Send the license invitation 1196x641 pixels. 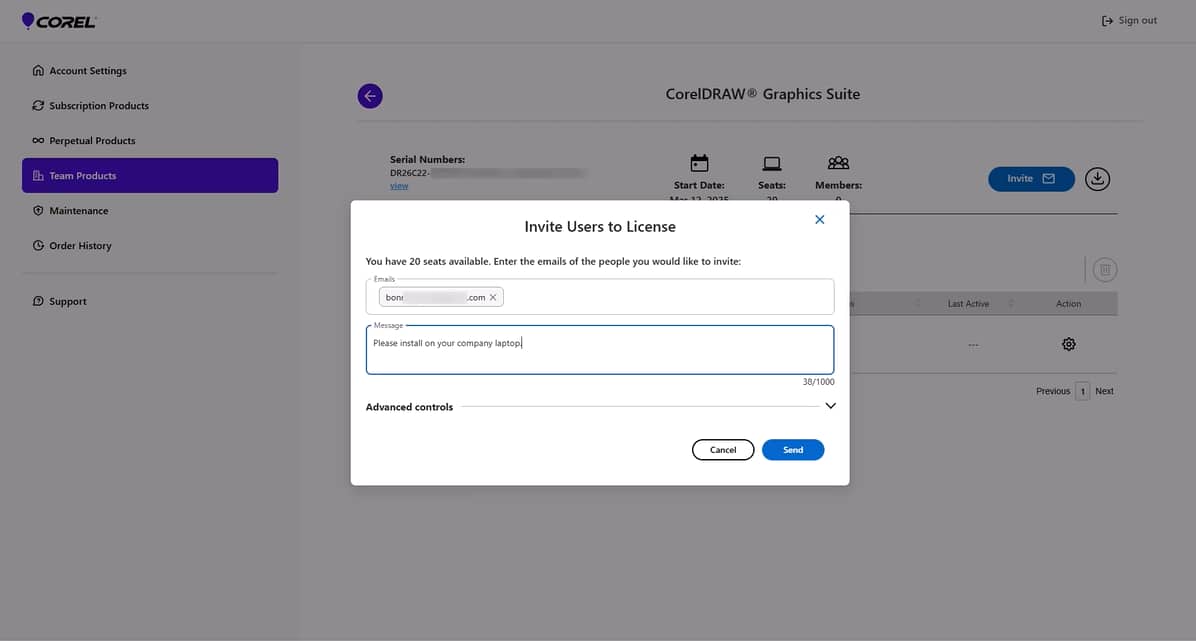click(793, 449)
